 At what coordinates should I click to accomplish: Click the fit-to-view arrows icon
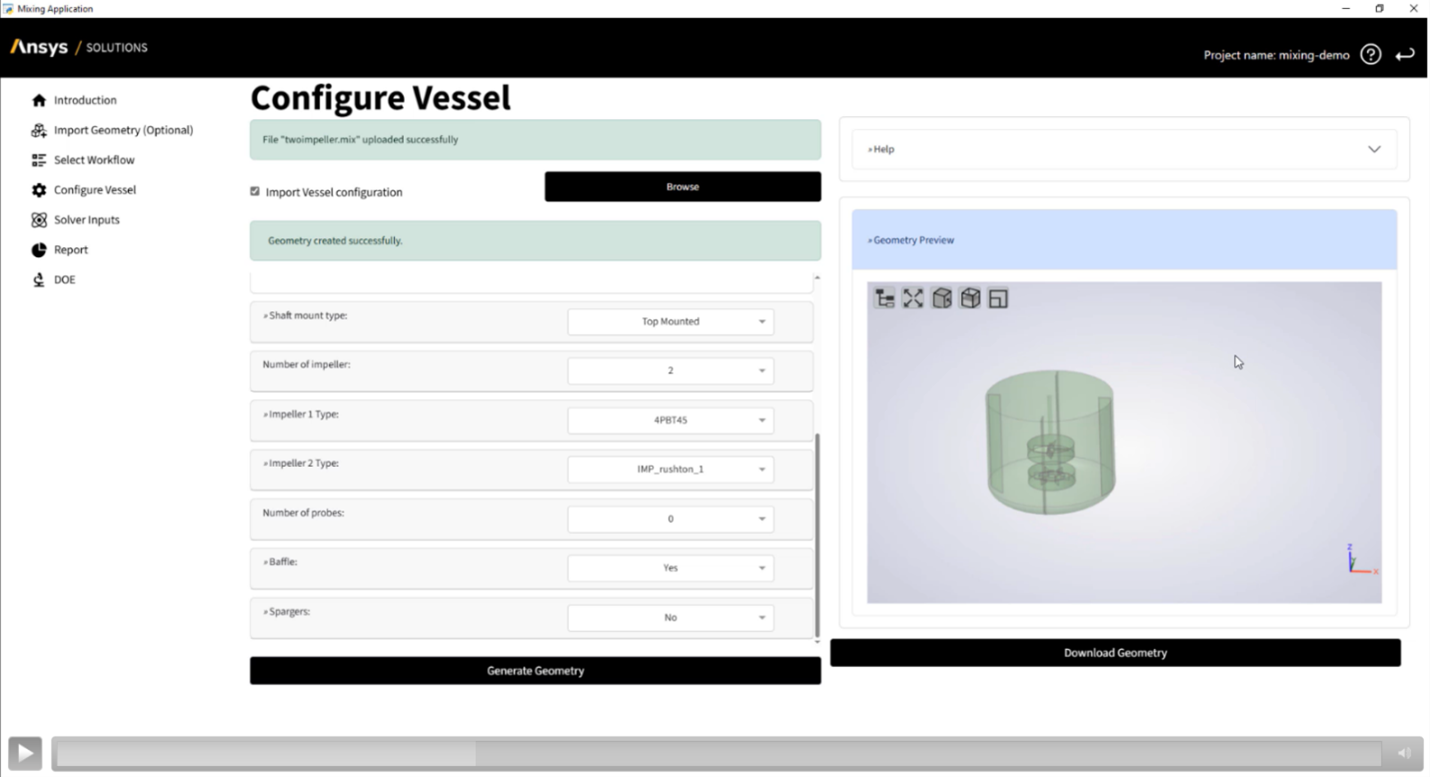pos(913,298)
